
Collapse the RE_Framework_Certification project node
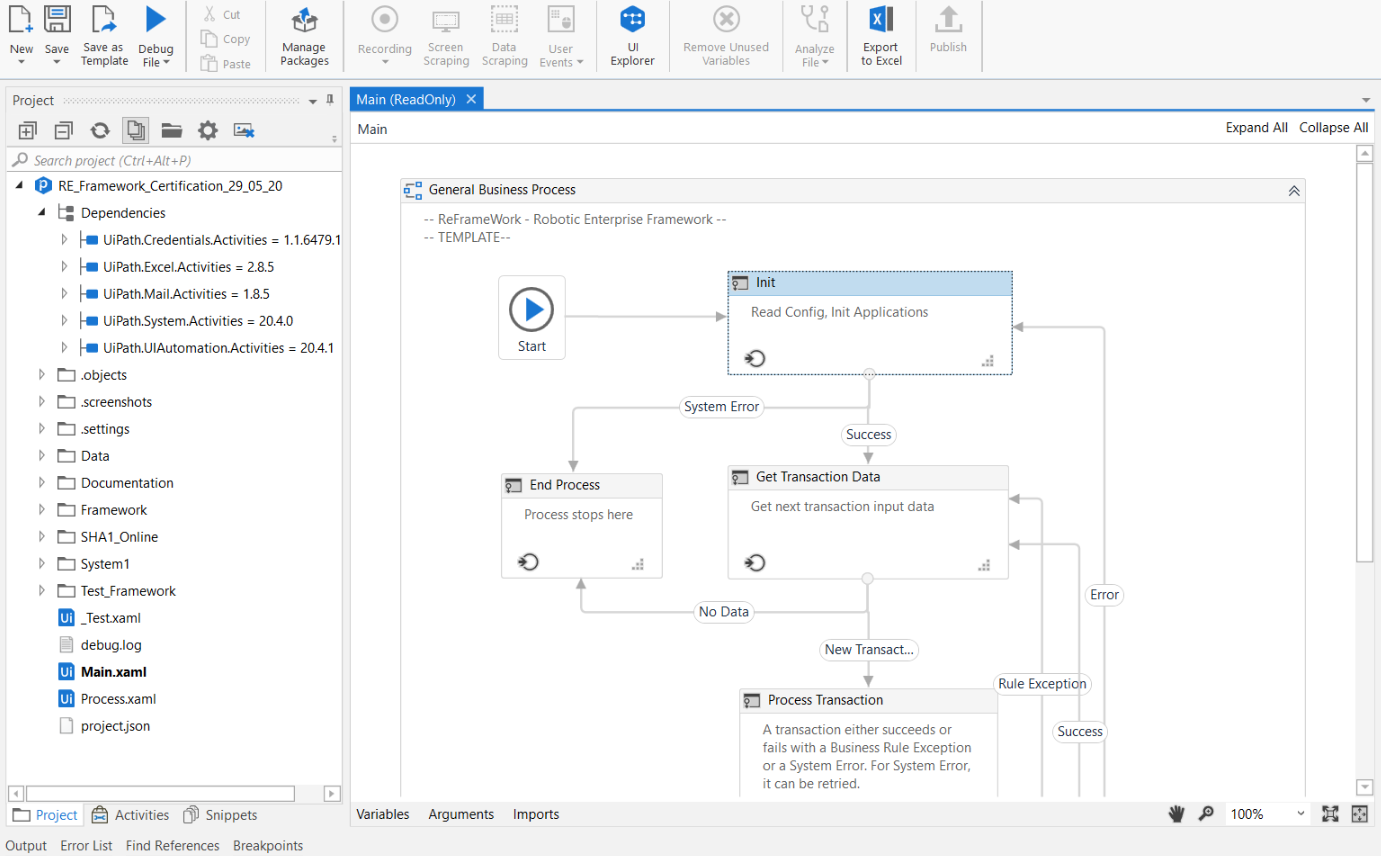20,185
